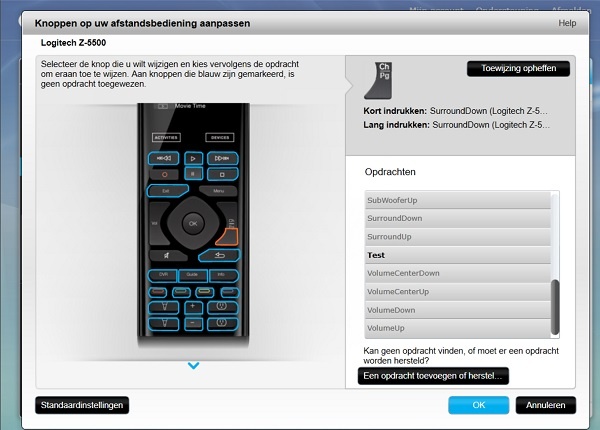Show lower part of remote via chevron
This screenshot has height=430, width=600.
(194, 366)
